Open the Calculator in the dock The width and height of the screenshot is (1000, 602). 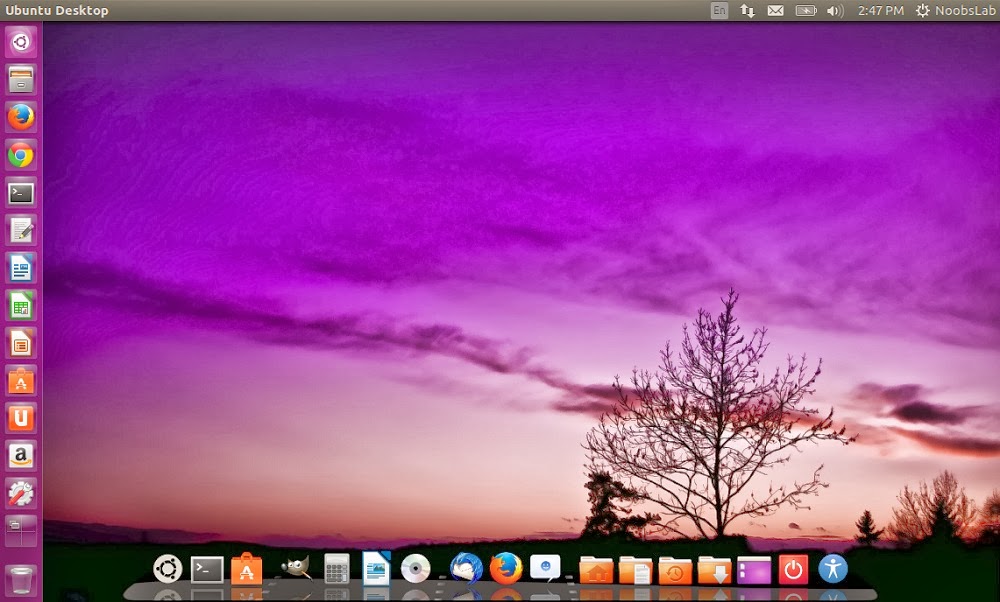[337, 569]
